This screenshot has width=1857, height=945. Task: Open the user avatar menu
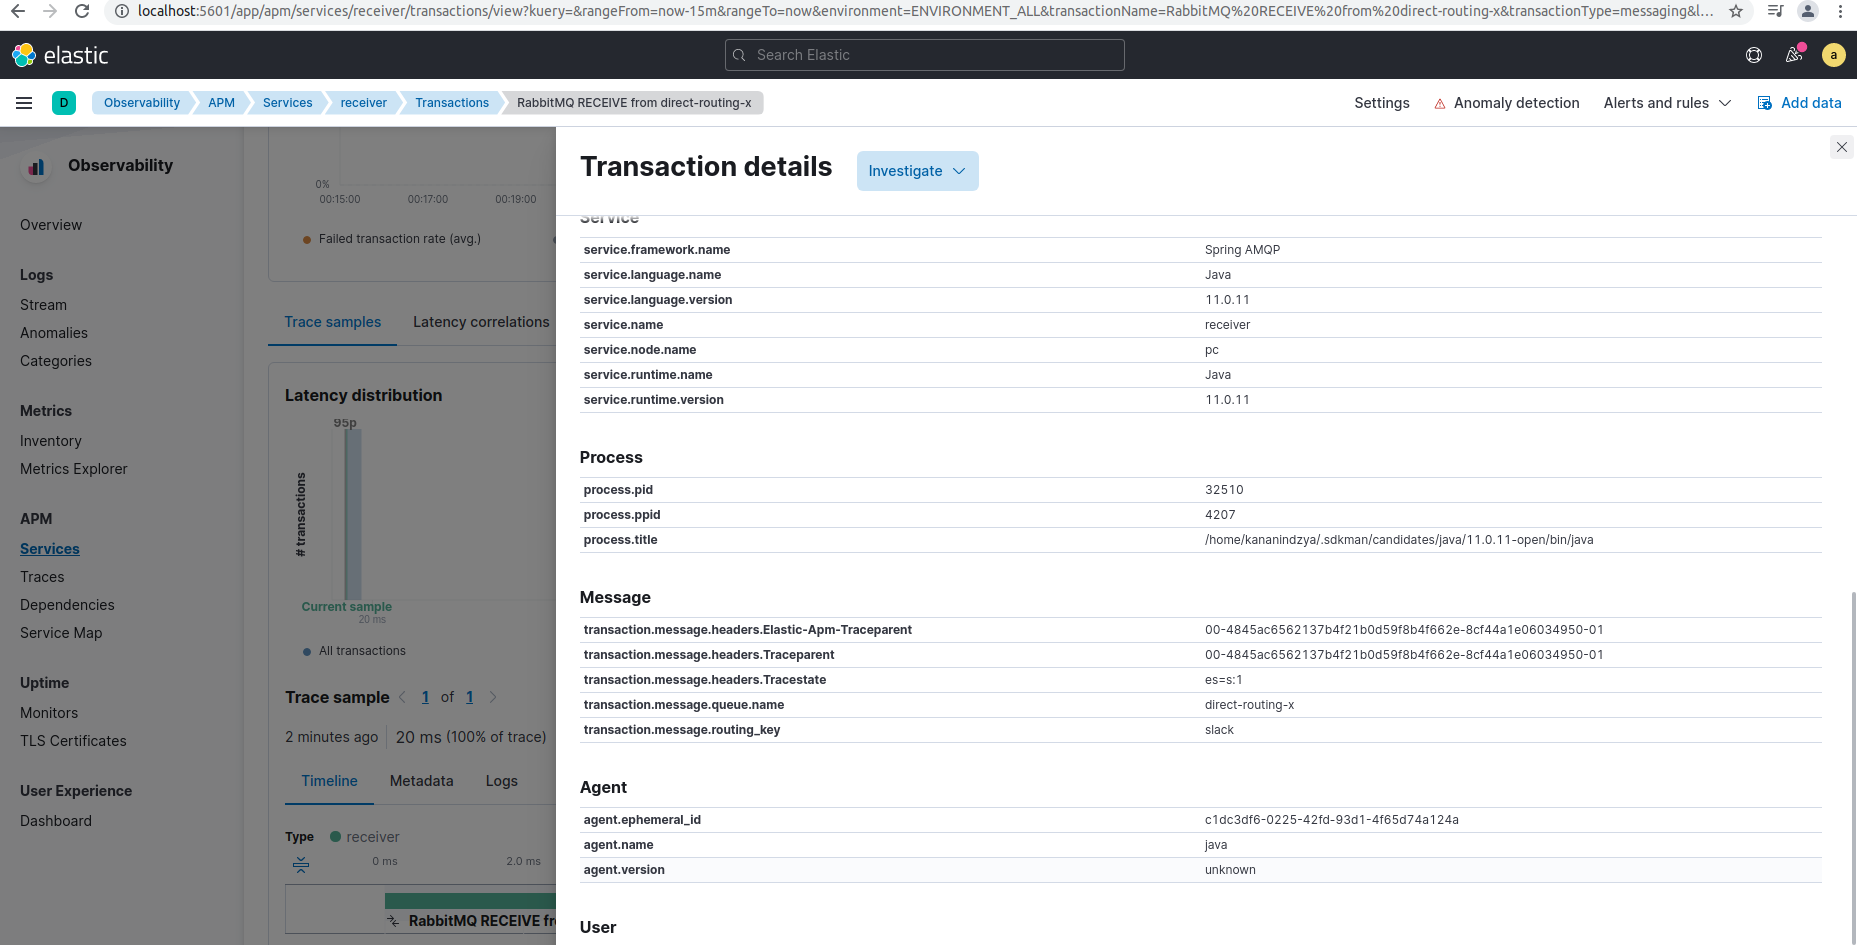tap(1834, 55)
